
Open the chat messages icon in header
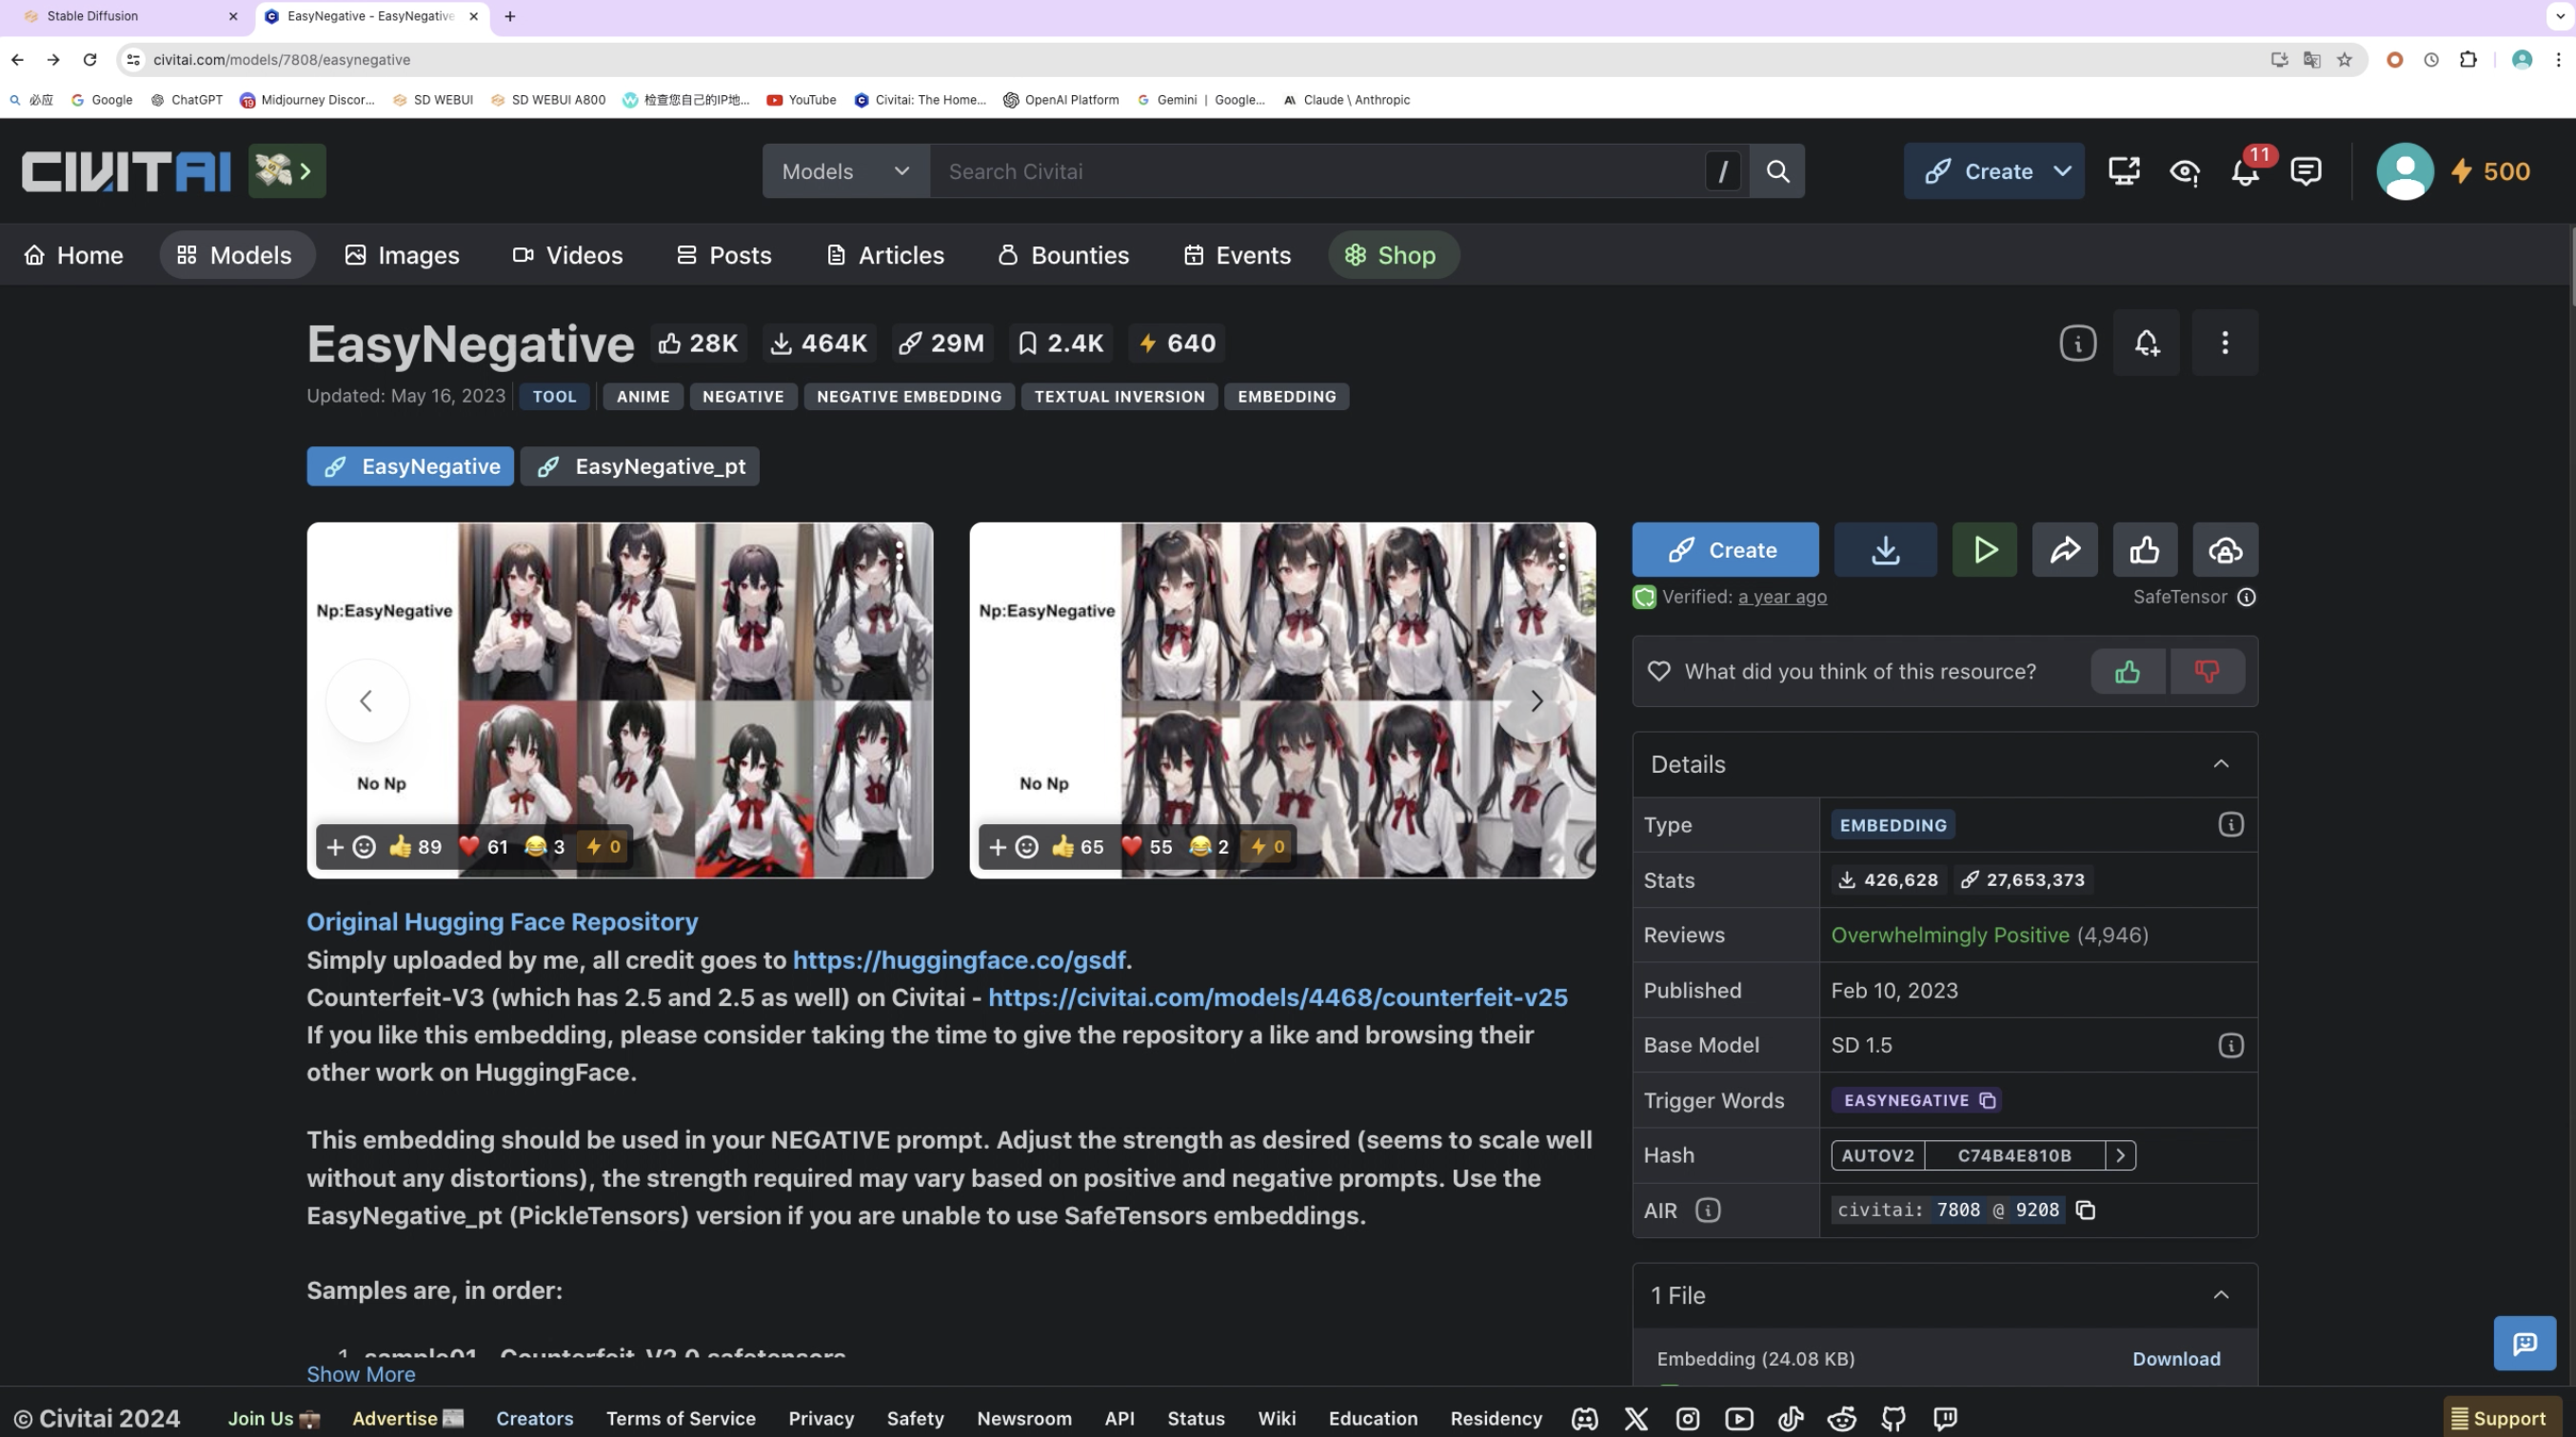tap(2305, 171)
